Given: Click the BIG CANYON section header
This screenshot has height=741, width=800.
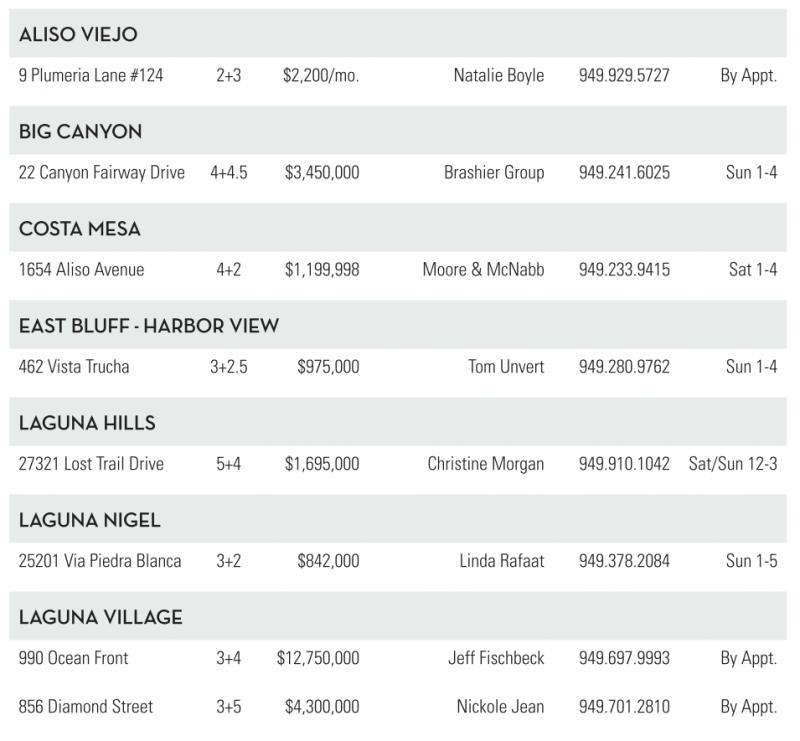Looking at the screenshot, I should point(80,132).
